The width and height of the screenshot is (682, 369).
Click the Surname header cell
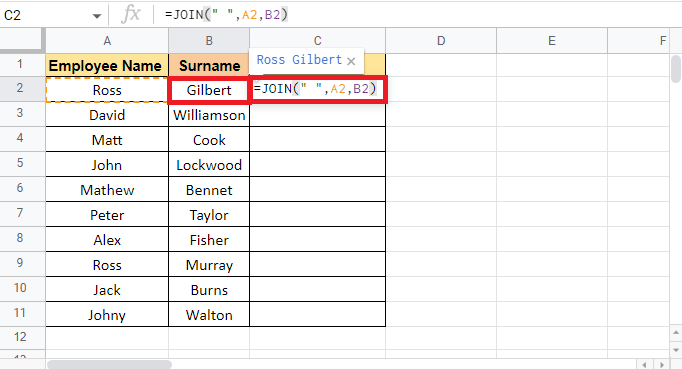(209, 65)
